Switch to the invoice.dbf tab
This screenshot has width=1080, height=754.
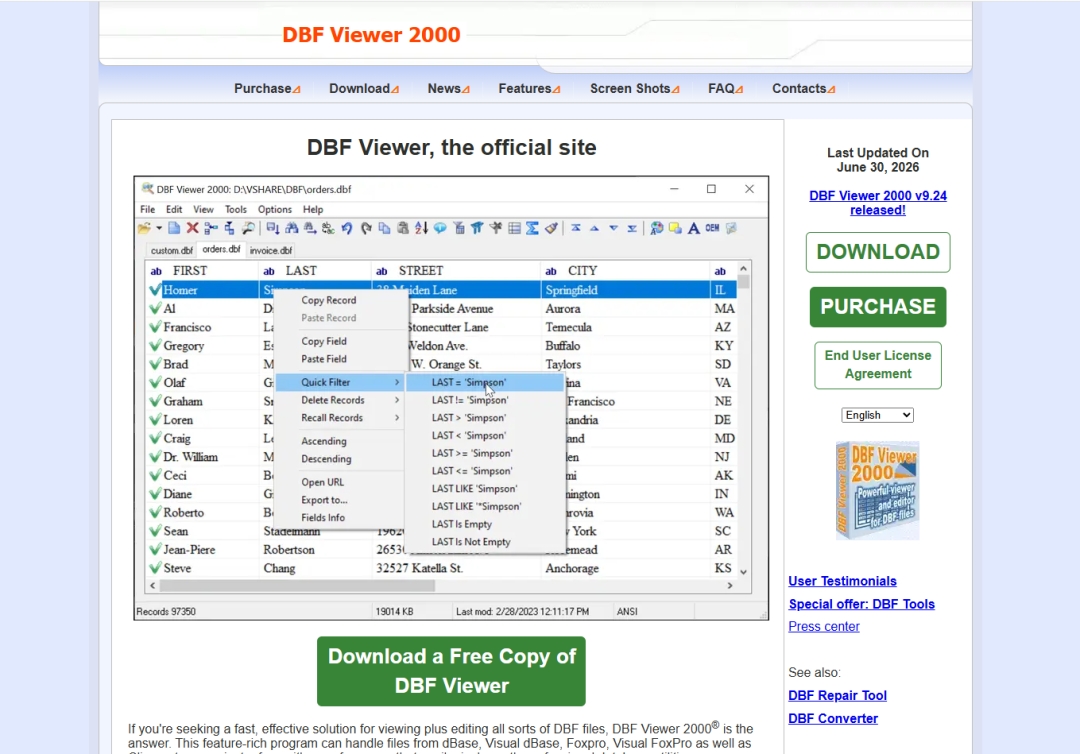[271, 251]
